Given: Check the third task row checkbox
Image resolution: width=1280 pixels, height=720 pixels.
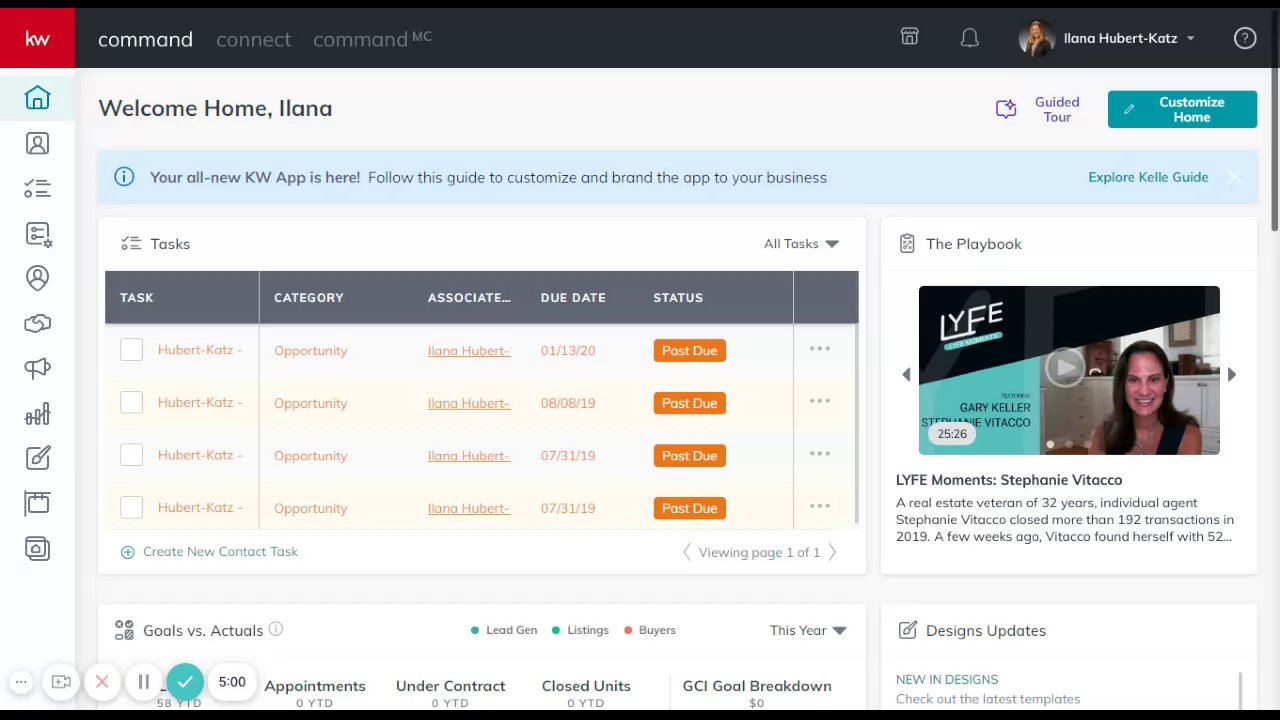Looking at the screenshot, I should (x=131, y=455).
